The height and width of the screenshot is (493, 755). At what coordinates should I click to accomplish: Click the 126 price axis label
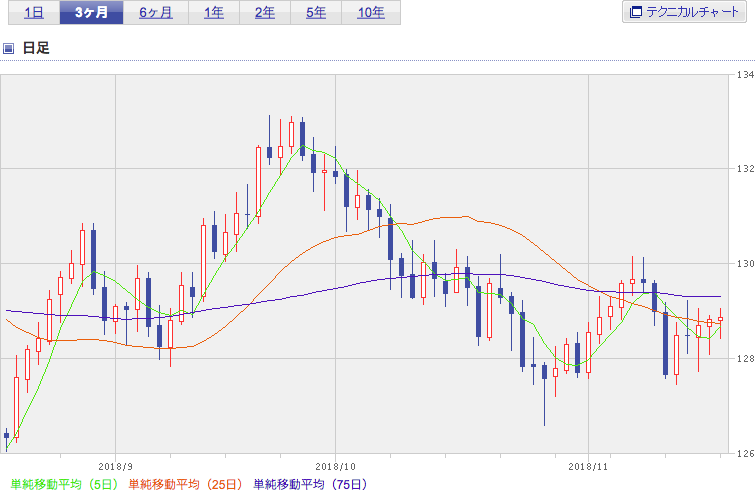[x=745, y=453]
